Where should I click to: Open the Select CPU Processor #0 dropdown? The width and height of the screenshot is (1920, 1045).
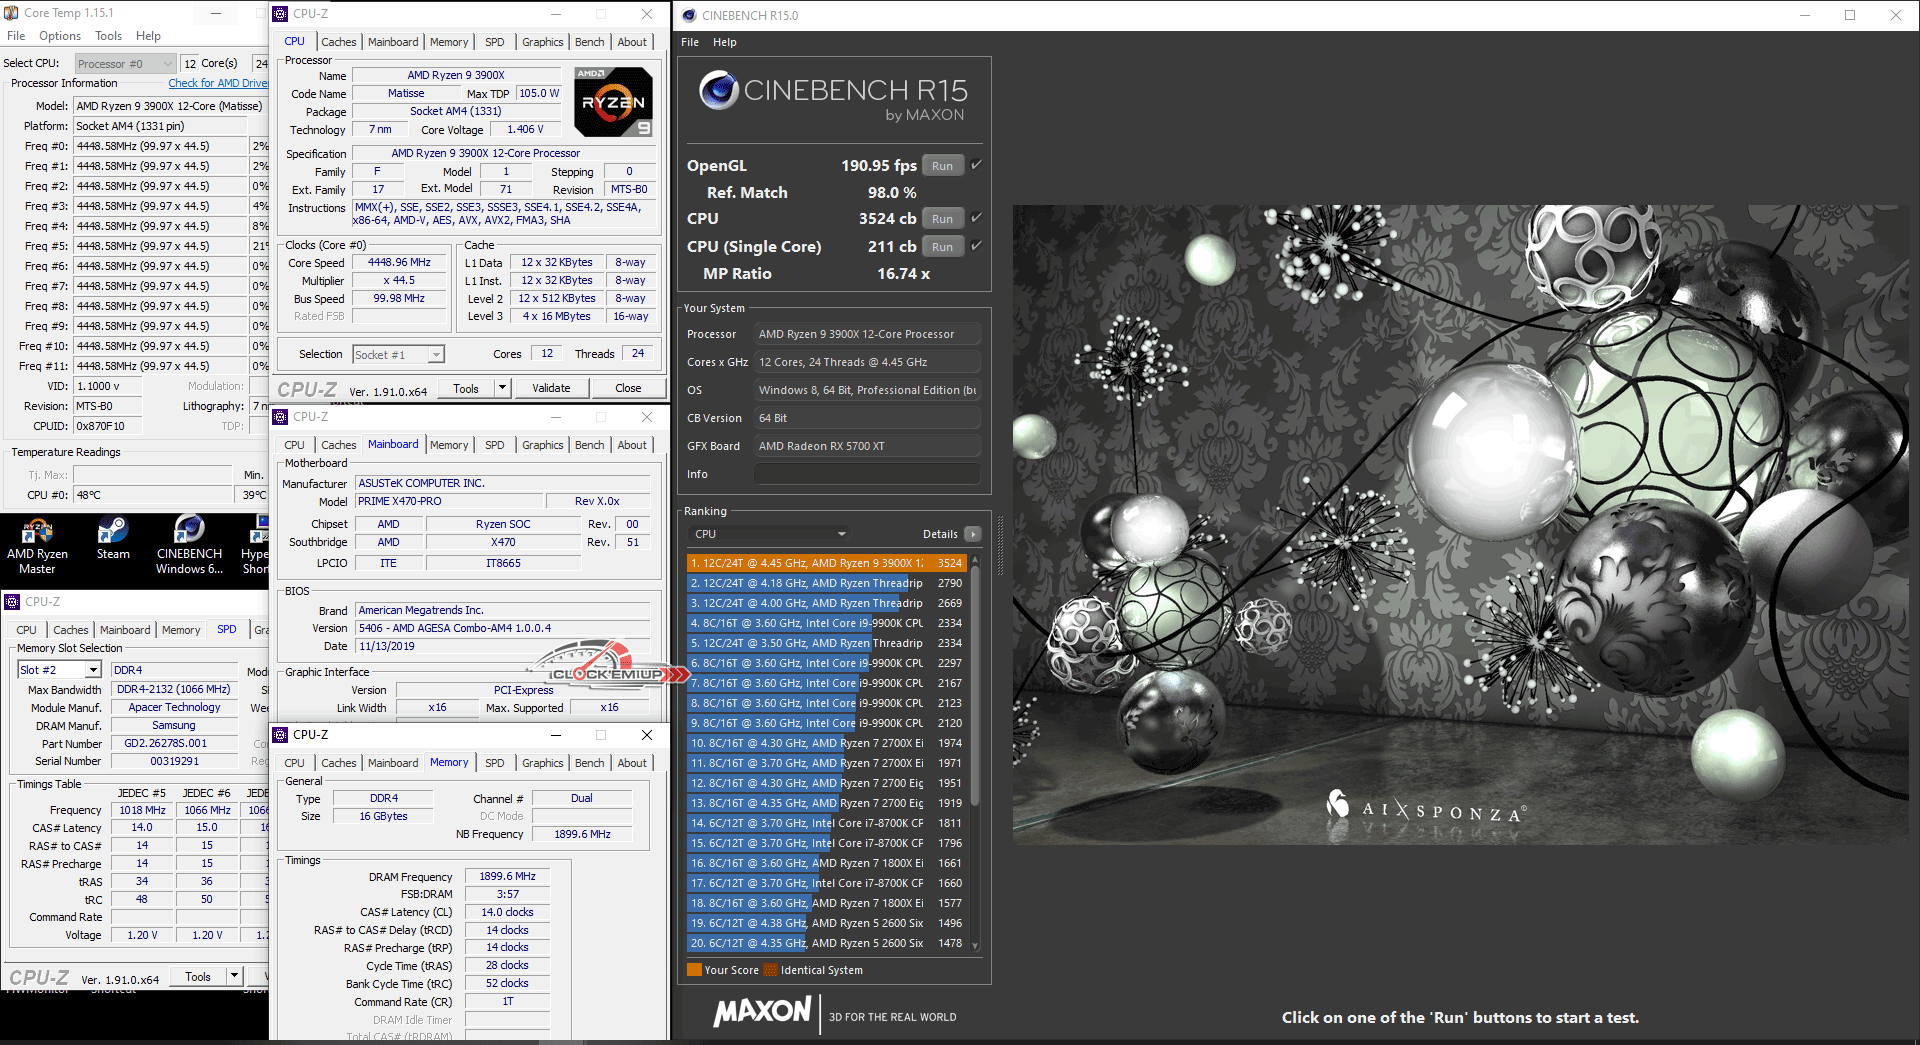[125, 64]
